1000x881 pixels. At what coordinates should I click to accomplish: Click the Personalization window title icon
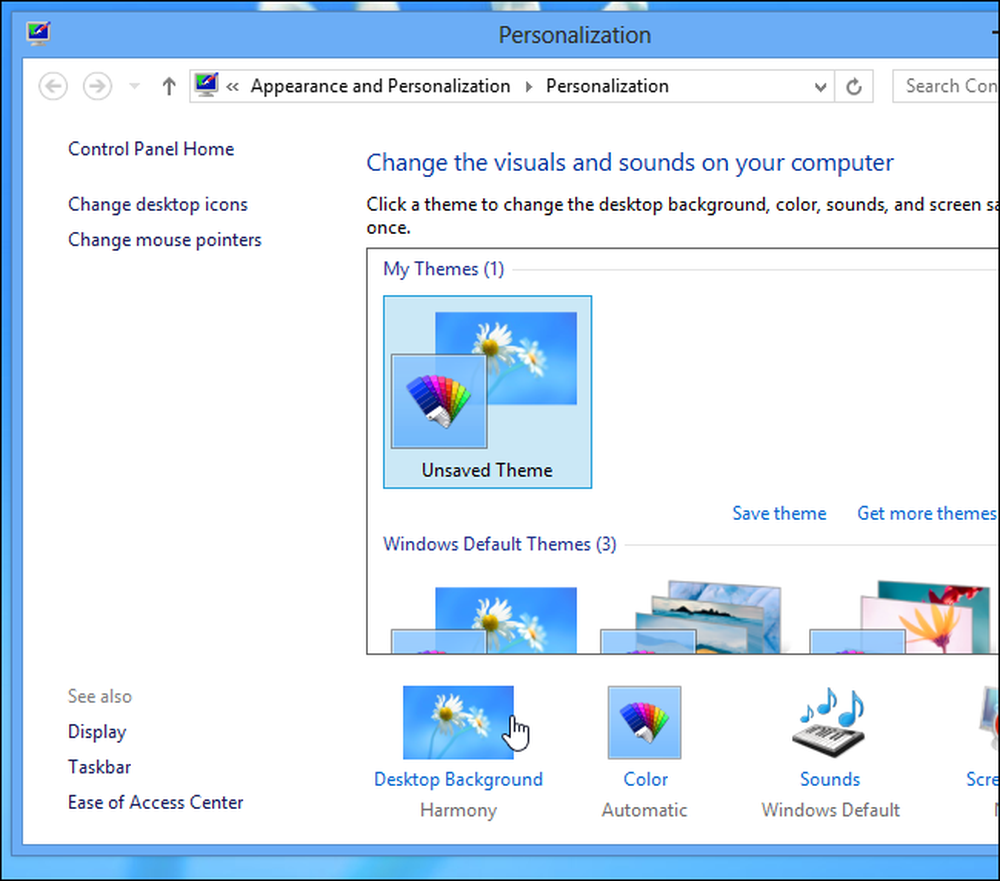click(38, 33)
